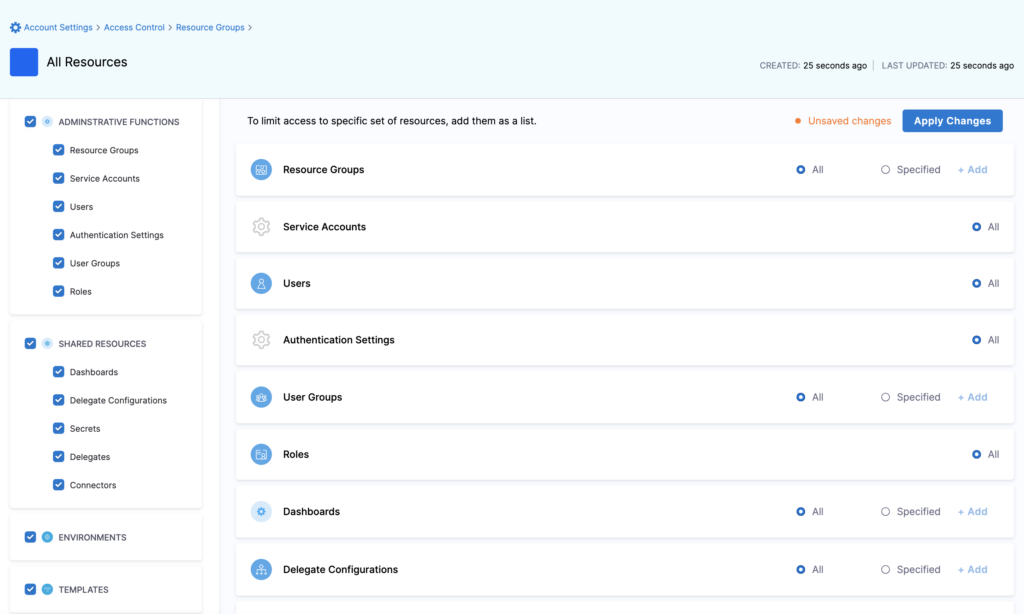
Task: Click the Resource Groups row icon
Action: coord(261,169)
